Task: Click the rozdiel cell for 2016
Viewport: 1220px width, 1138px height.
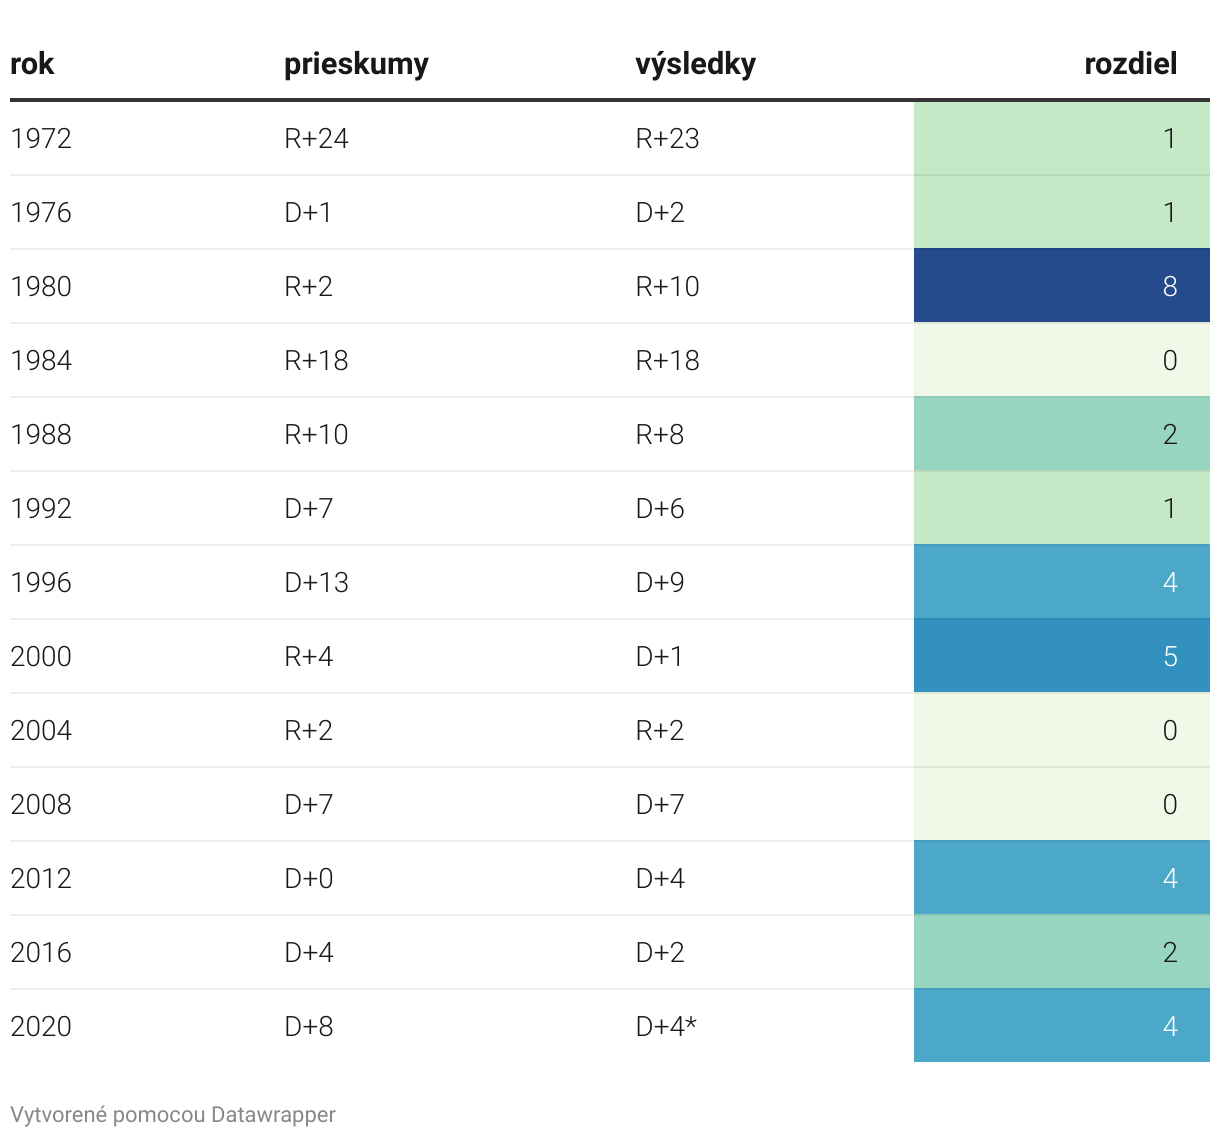Action: (1061, 952)
